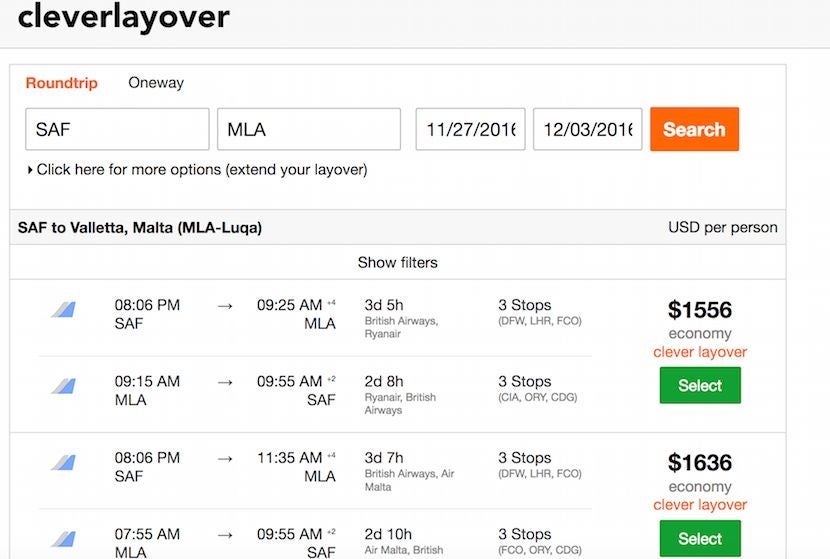Click 'clever layover' link under $1556

(699, 352)
